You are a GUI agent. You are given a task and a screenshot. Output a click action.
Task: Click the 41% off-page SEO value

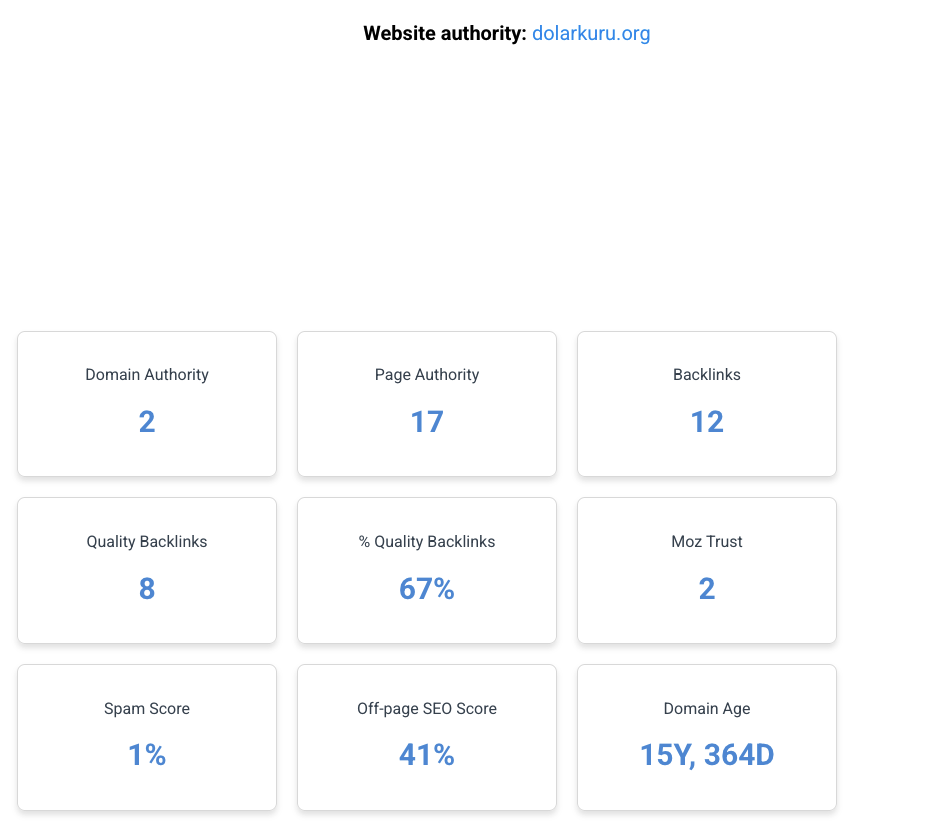[x=427, y=755]
